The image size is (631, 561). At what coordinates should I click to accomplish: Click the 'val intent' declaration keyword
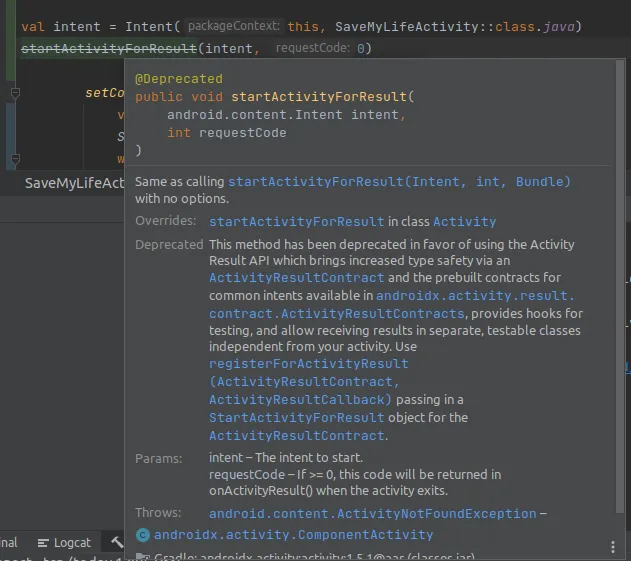pyautogui.click(x=33, y=27)
